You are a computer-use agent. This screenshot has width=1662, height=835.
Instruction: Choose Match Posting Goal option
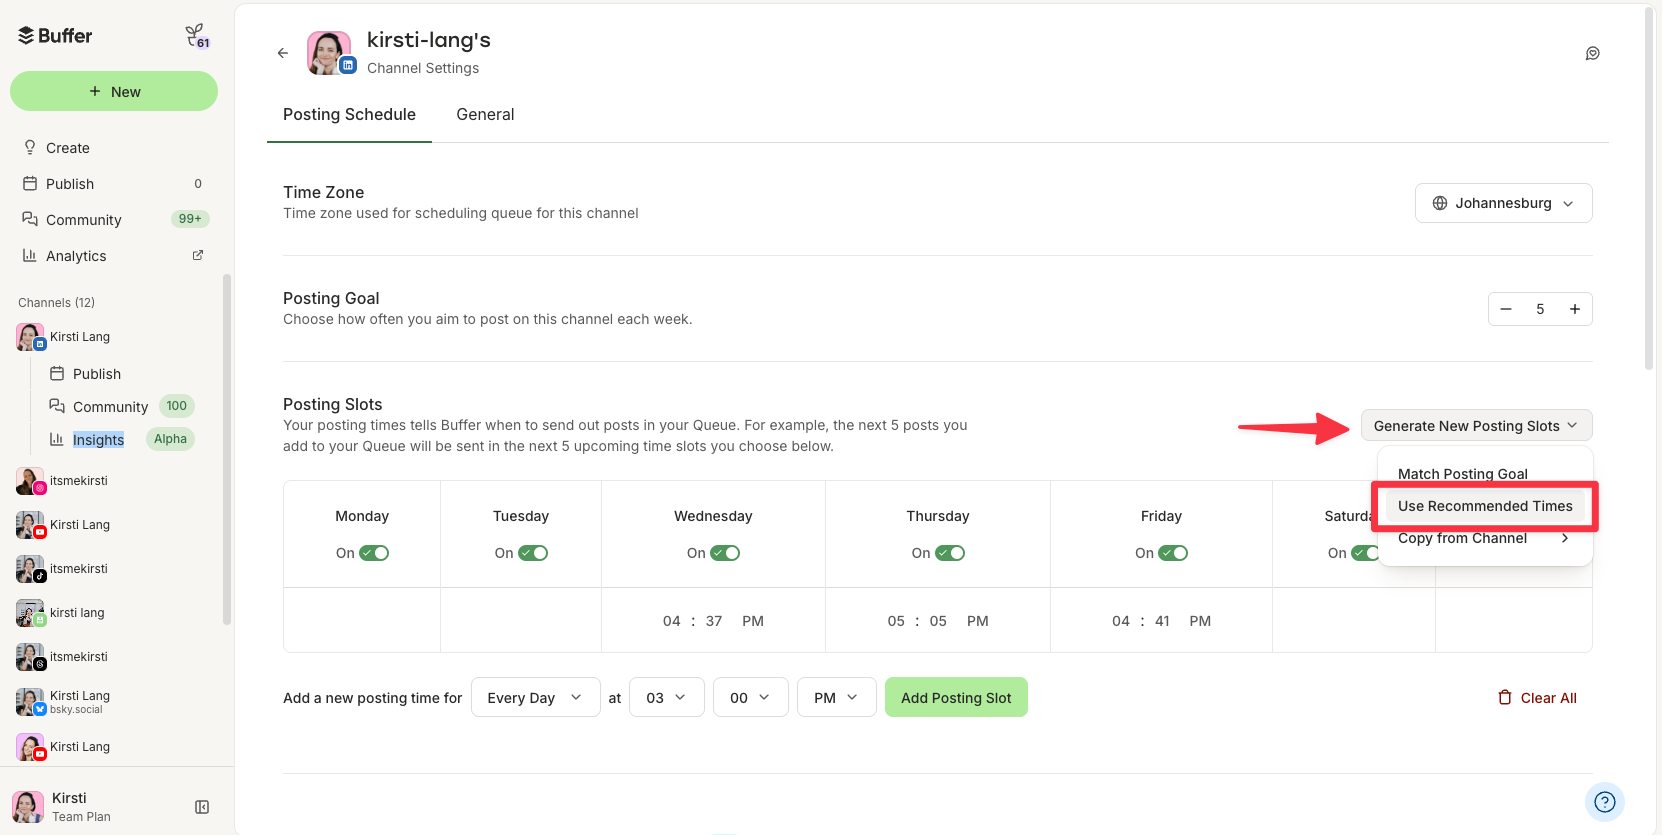(1485, 474)
